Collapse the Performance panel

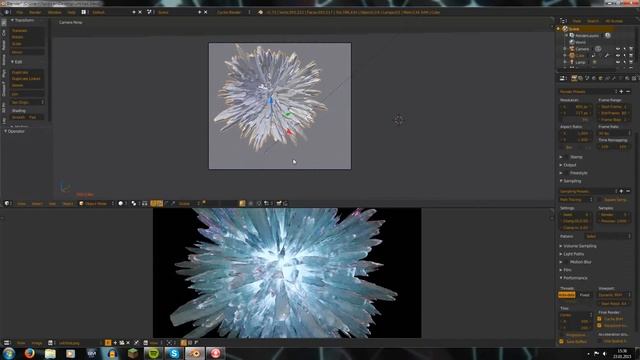(x=573, y=278)
